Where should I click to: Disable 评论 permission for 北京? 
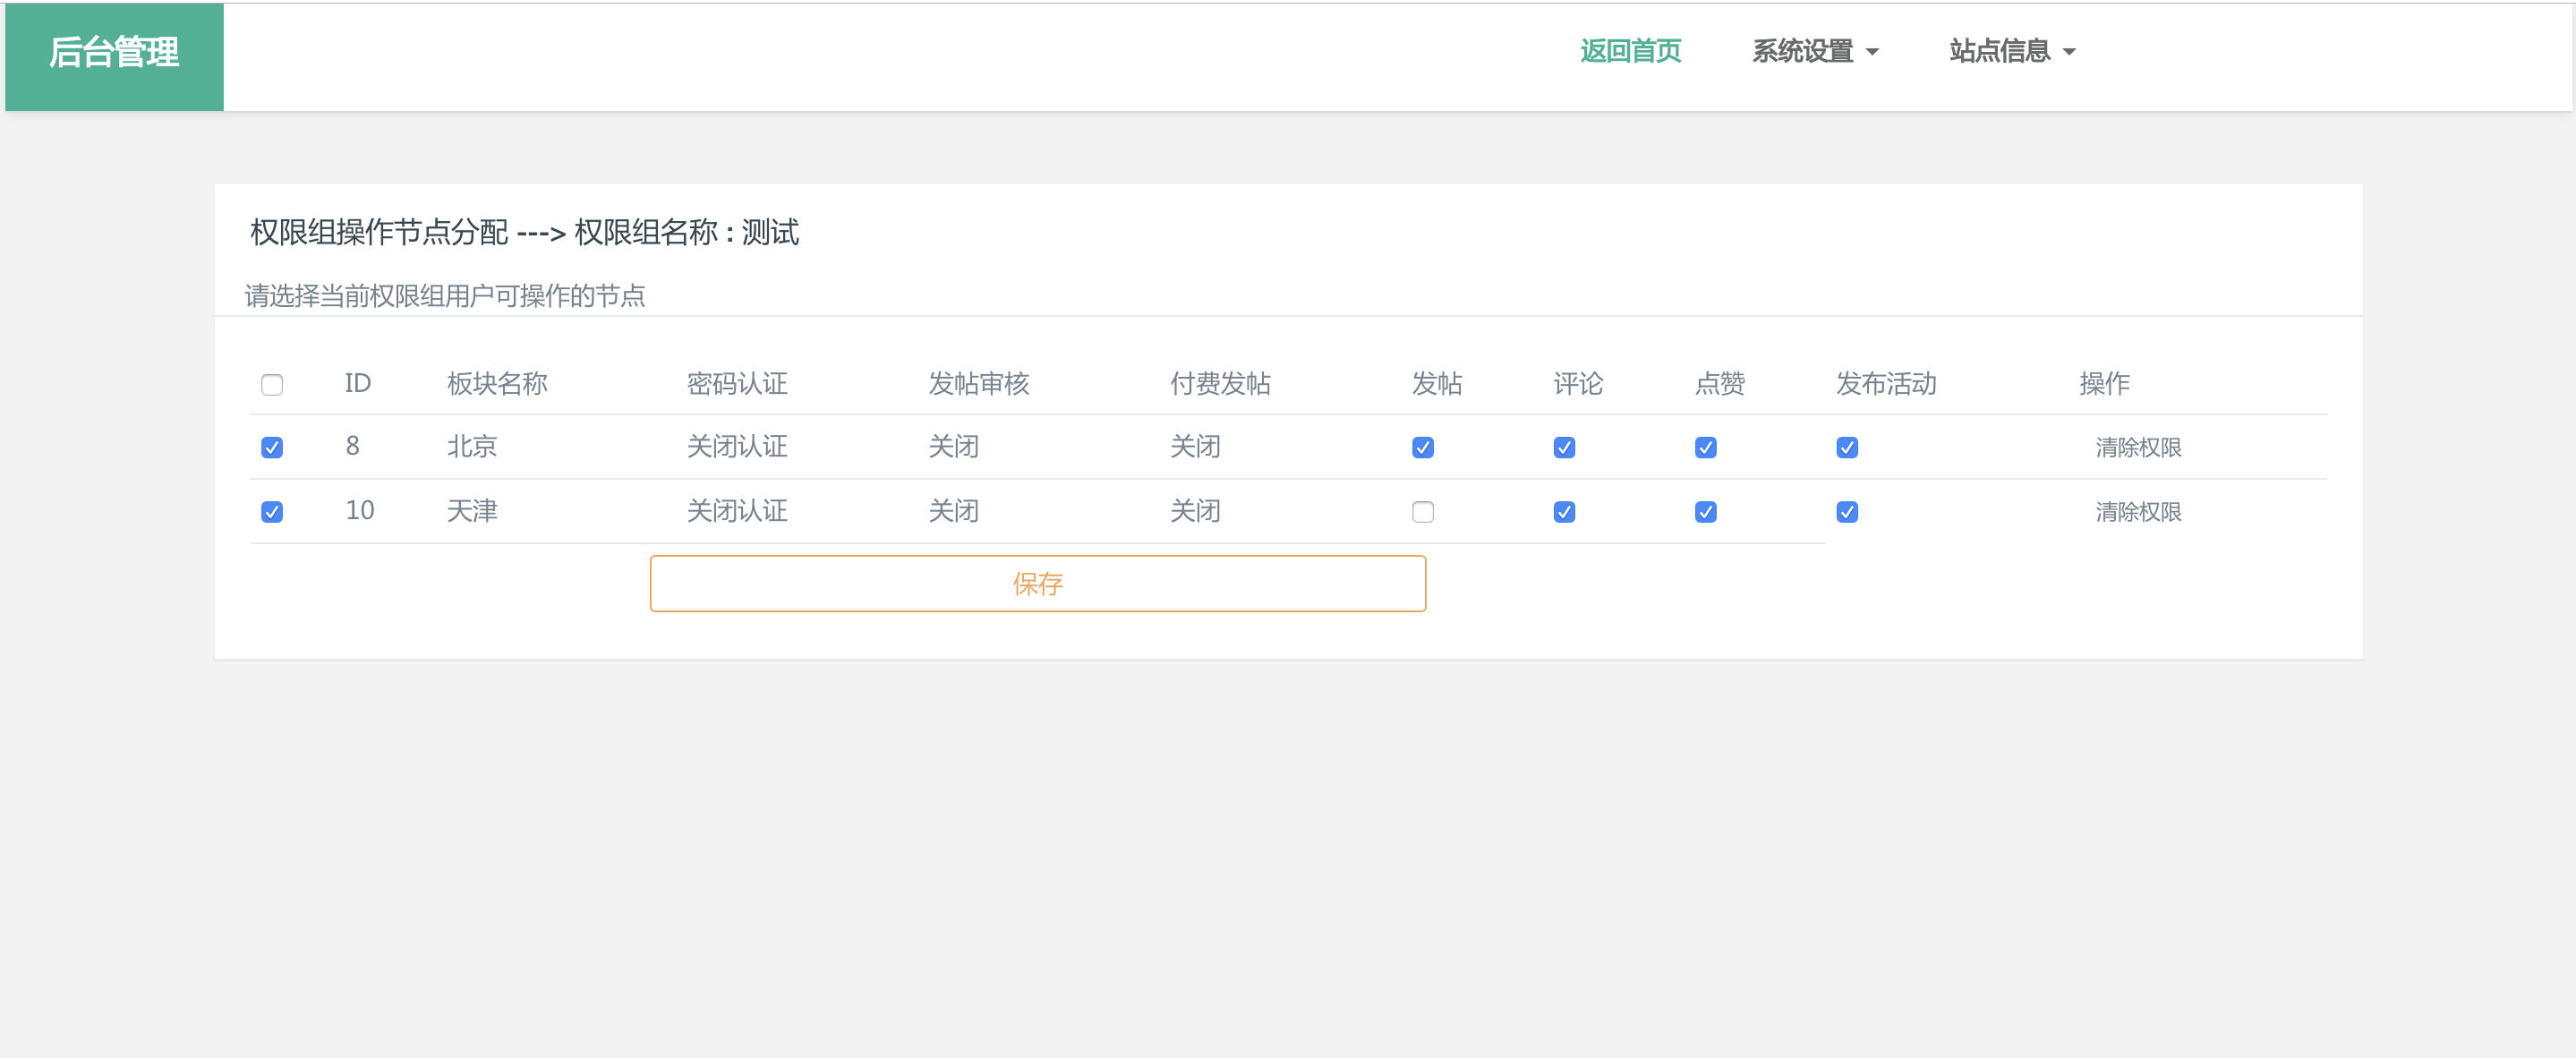coord(1565,447)
